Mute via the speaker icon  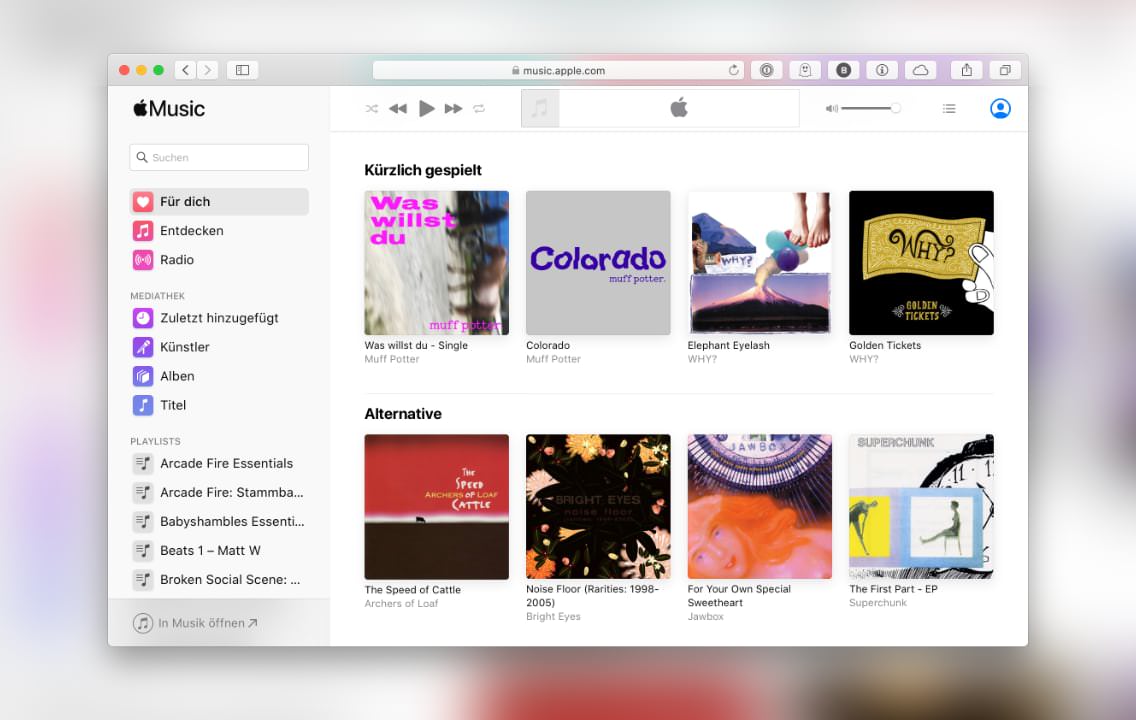832,109
